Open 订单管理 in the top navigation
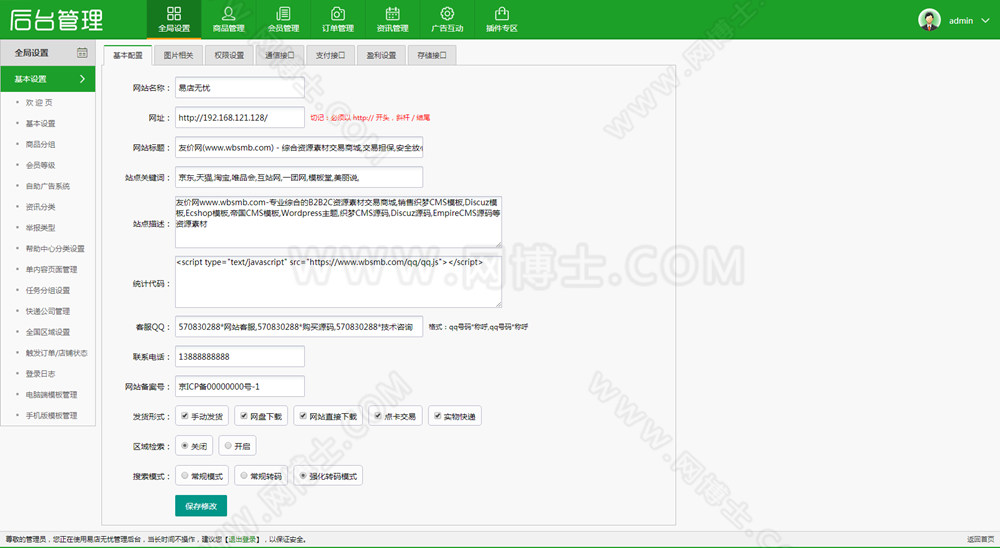Screen dimensions: 1000x548 click(338, 20)
